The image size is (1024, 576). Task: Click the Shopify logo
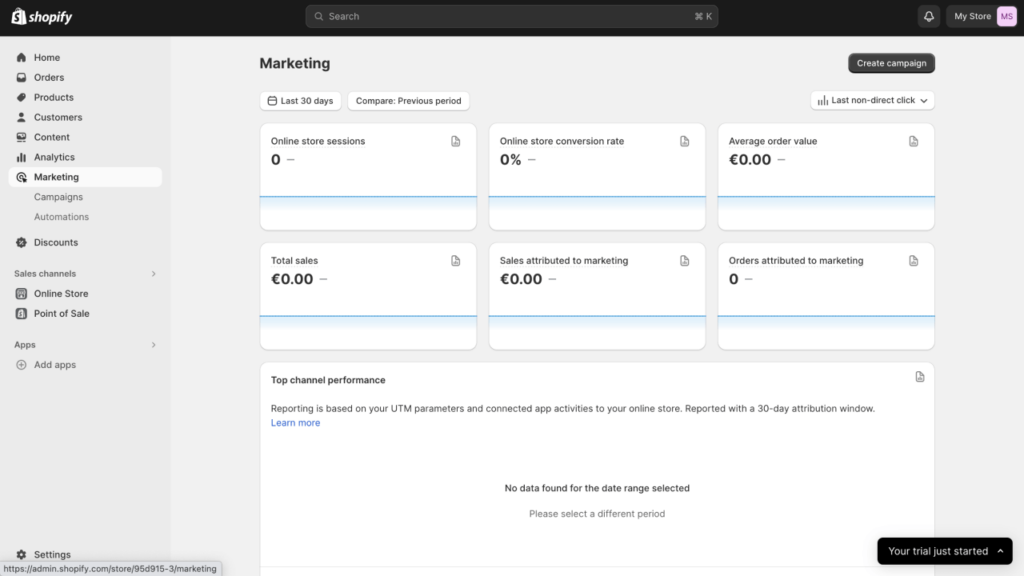click(40, 16)
